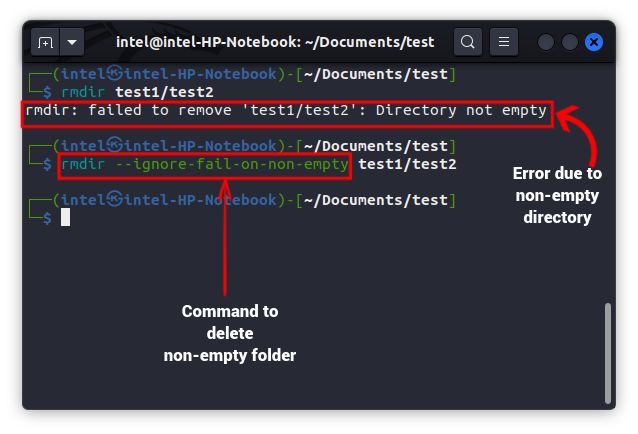Open a new terminal tab
The height and width of the screenshot is (434, 638).
pyautogui.click(x=45, y=42)
